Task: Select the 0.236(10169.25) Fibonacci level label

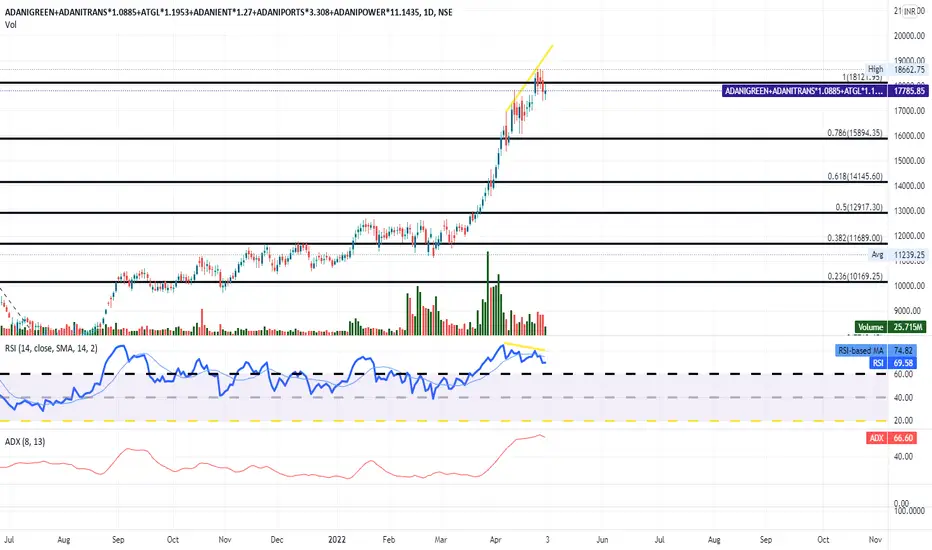Action: [855, 276]
